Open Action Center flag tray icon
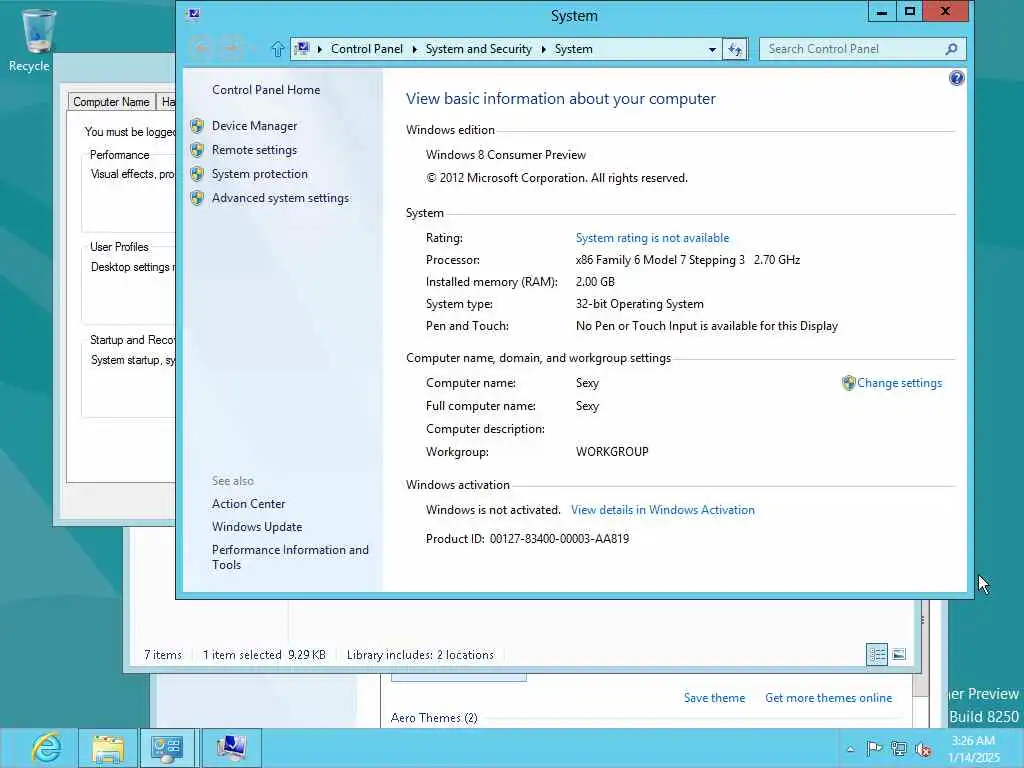The image size is (1024, 768). coord(874,749)
